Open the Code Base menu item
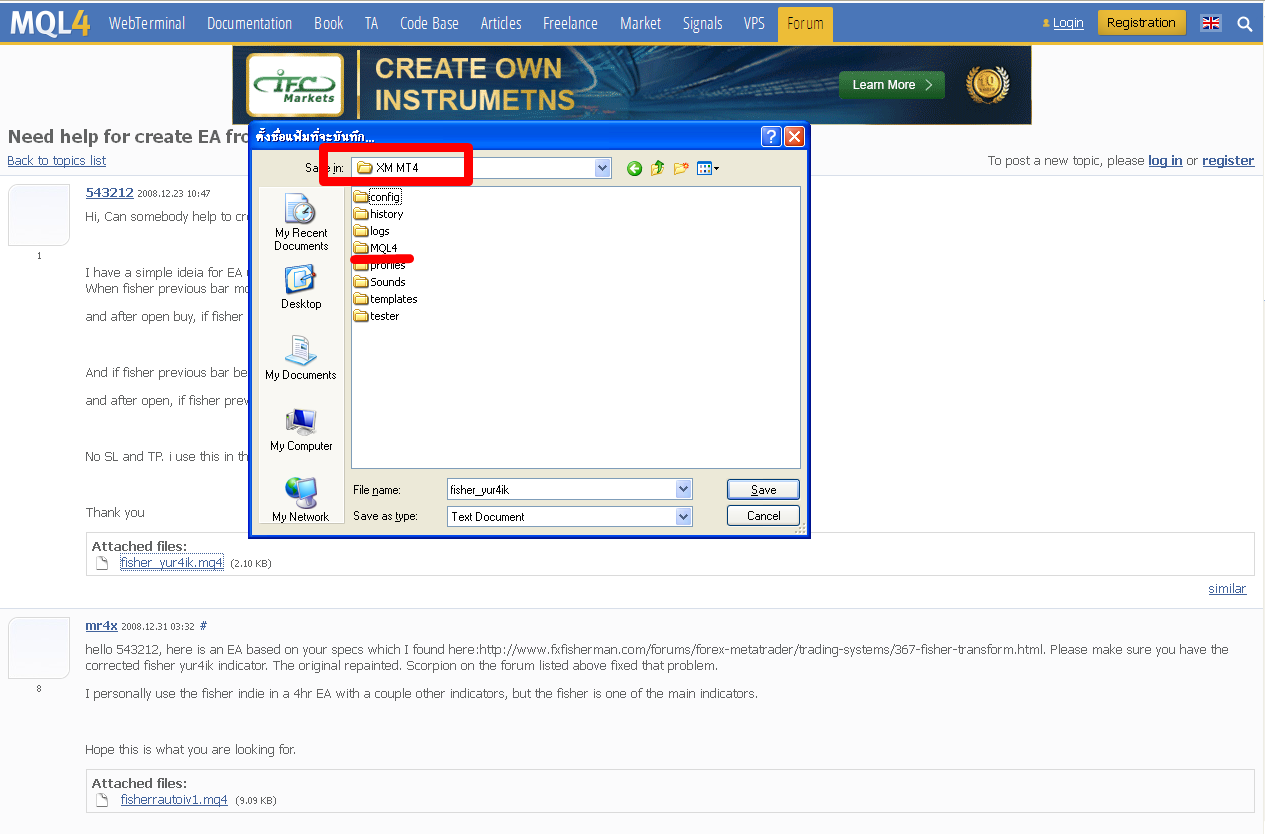 tap(429, 23)
